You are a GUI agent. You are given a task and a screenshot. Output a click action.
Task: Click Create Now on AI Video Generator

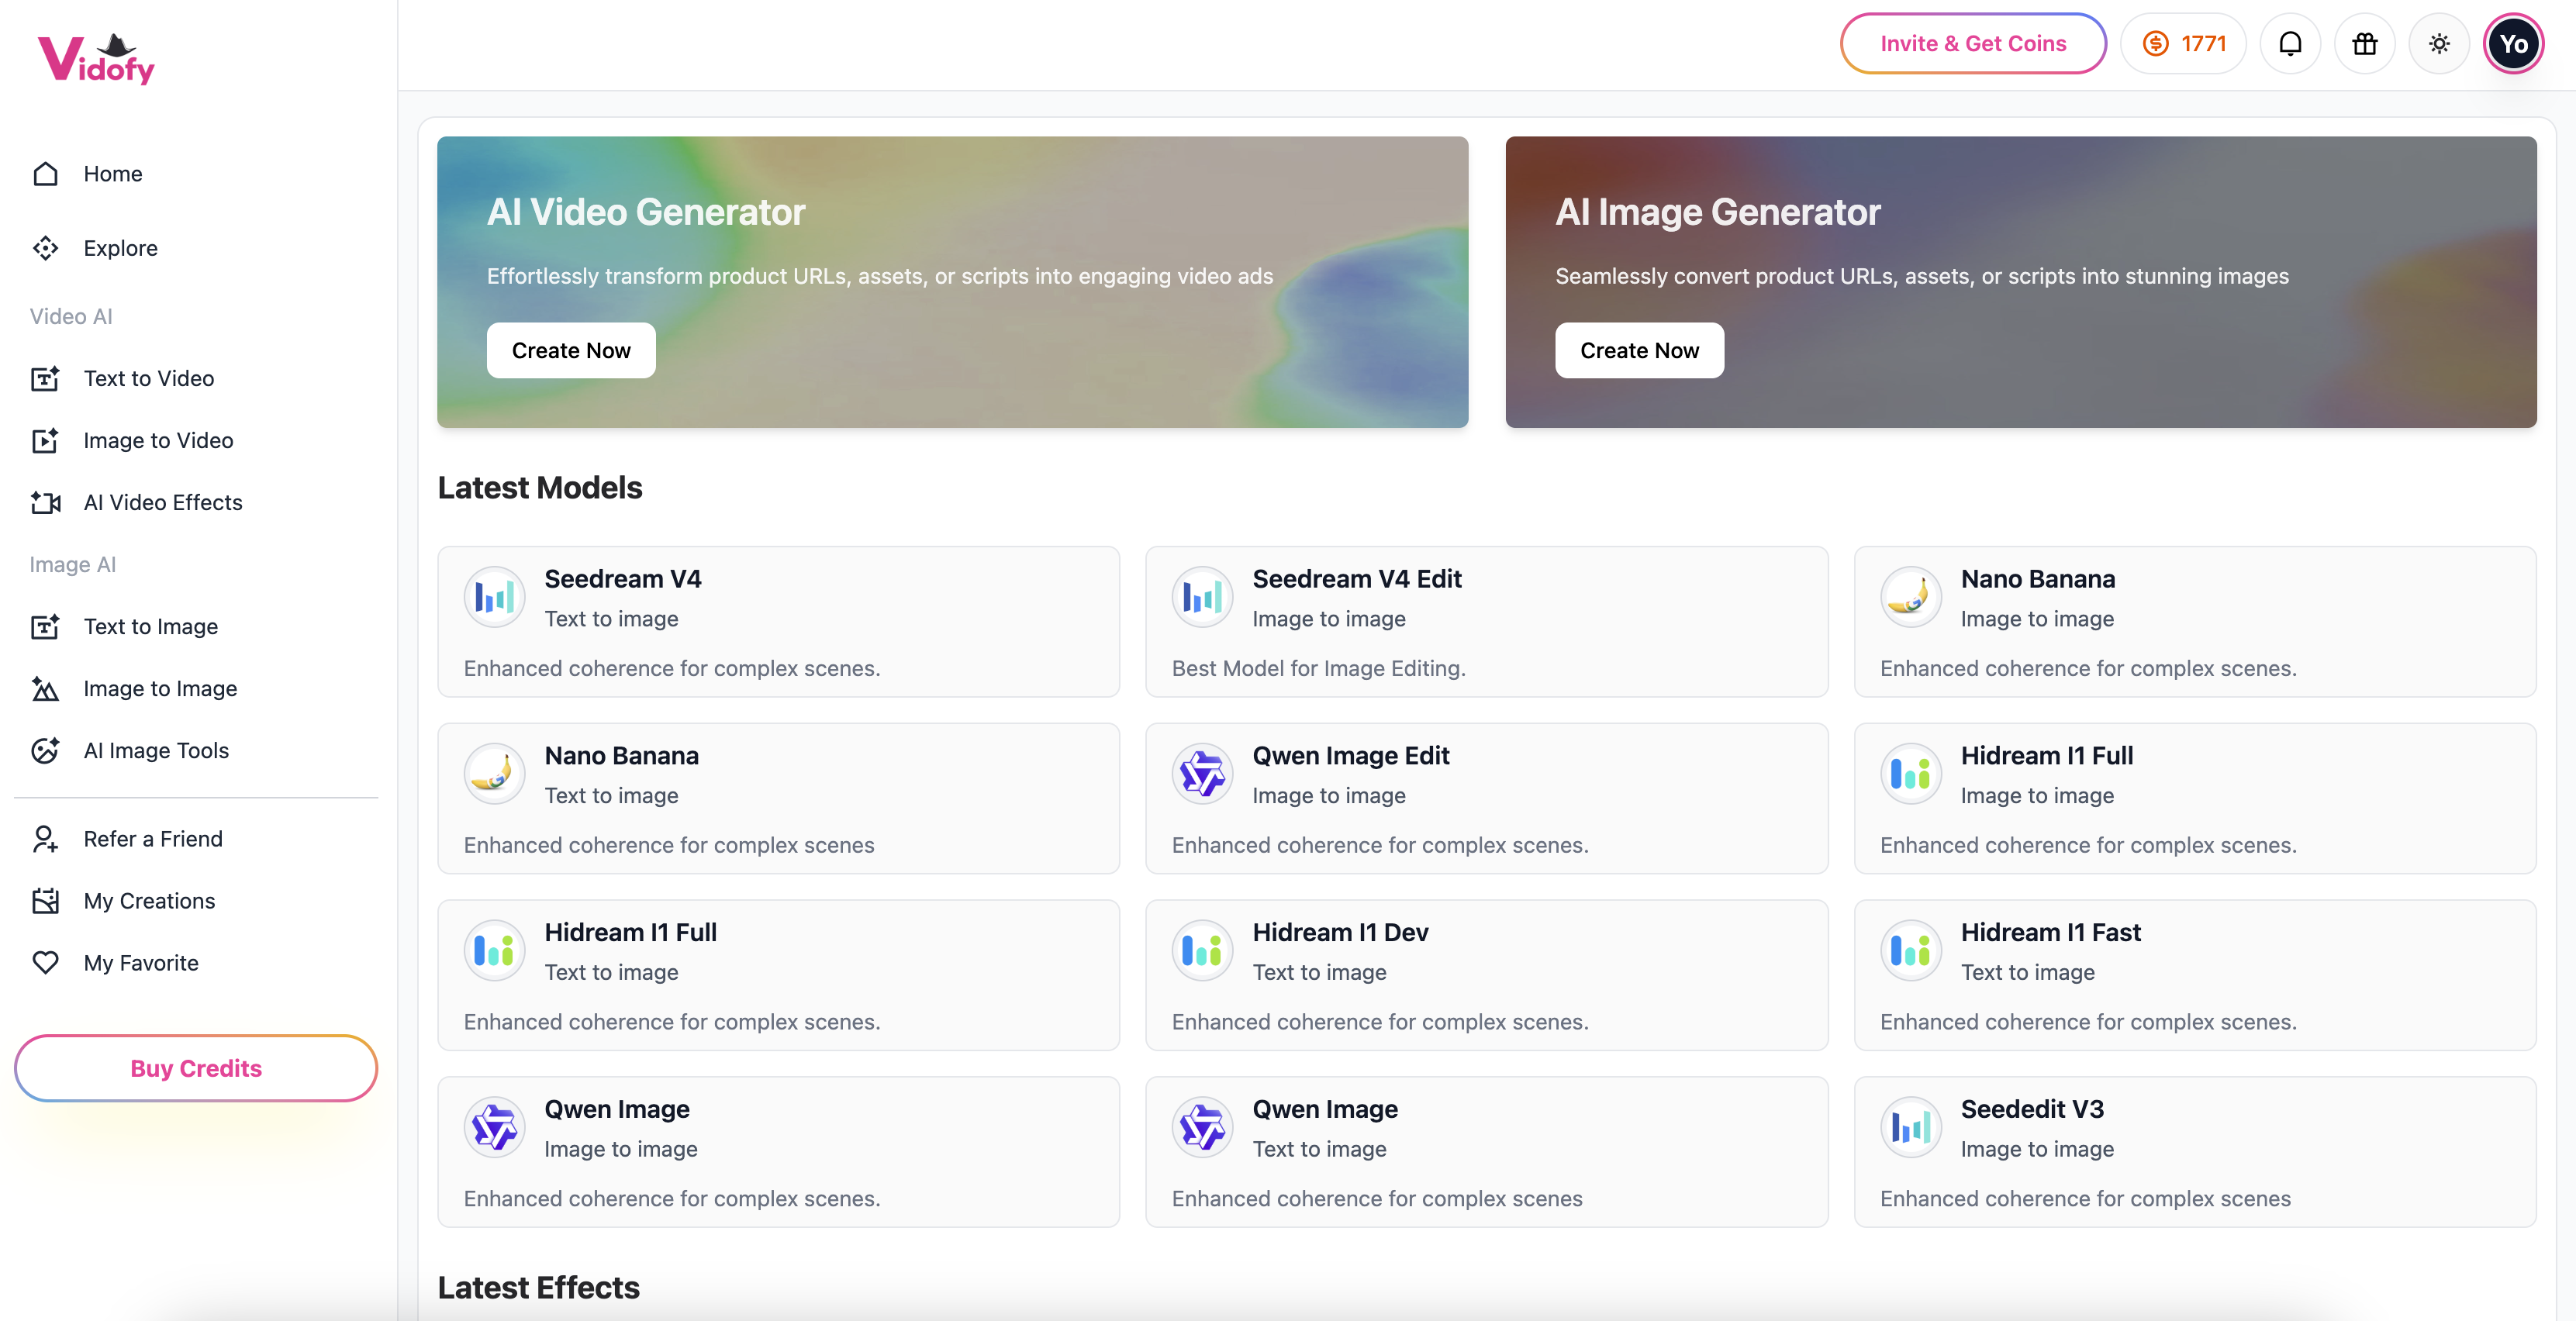coord(571,350)
